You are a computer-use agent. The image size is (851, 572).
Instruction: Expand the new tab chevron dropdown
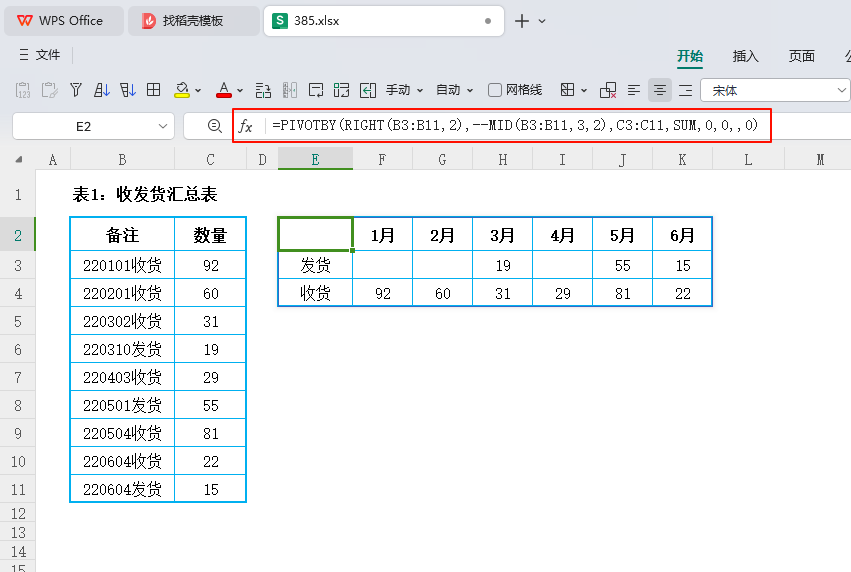[542, 22]
